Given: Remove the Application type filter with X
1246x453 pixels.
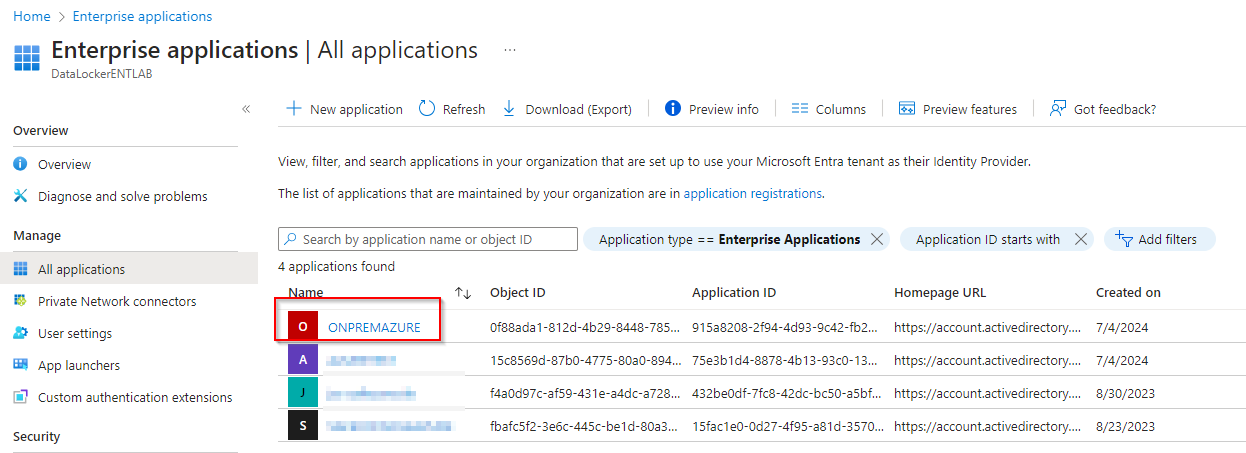Looking at the screenshot, I should (x=877, y=239).
